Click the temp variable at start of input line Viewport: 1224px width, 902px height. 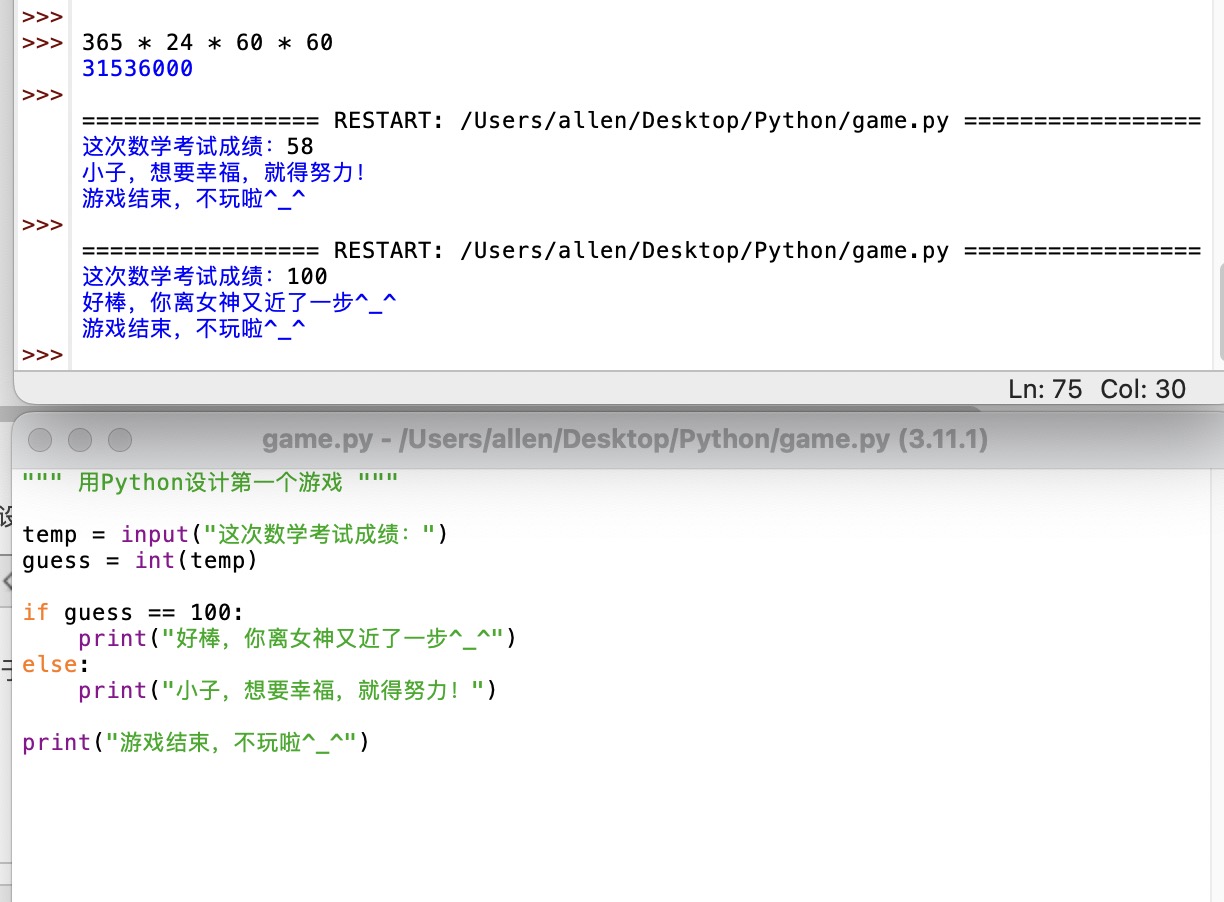tap(49, 535)
